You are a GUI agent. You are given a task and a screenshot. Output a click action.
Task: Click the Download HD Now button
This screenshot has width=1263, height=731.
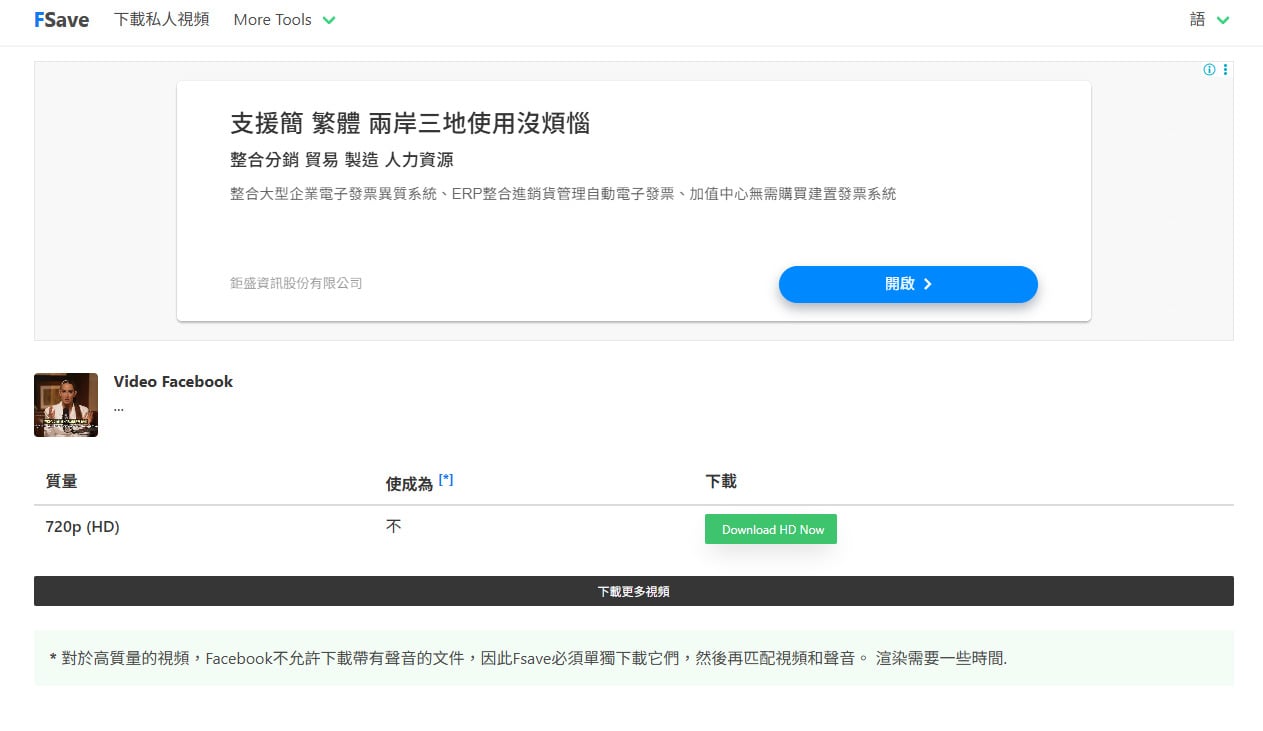click(770, 529)
